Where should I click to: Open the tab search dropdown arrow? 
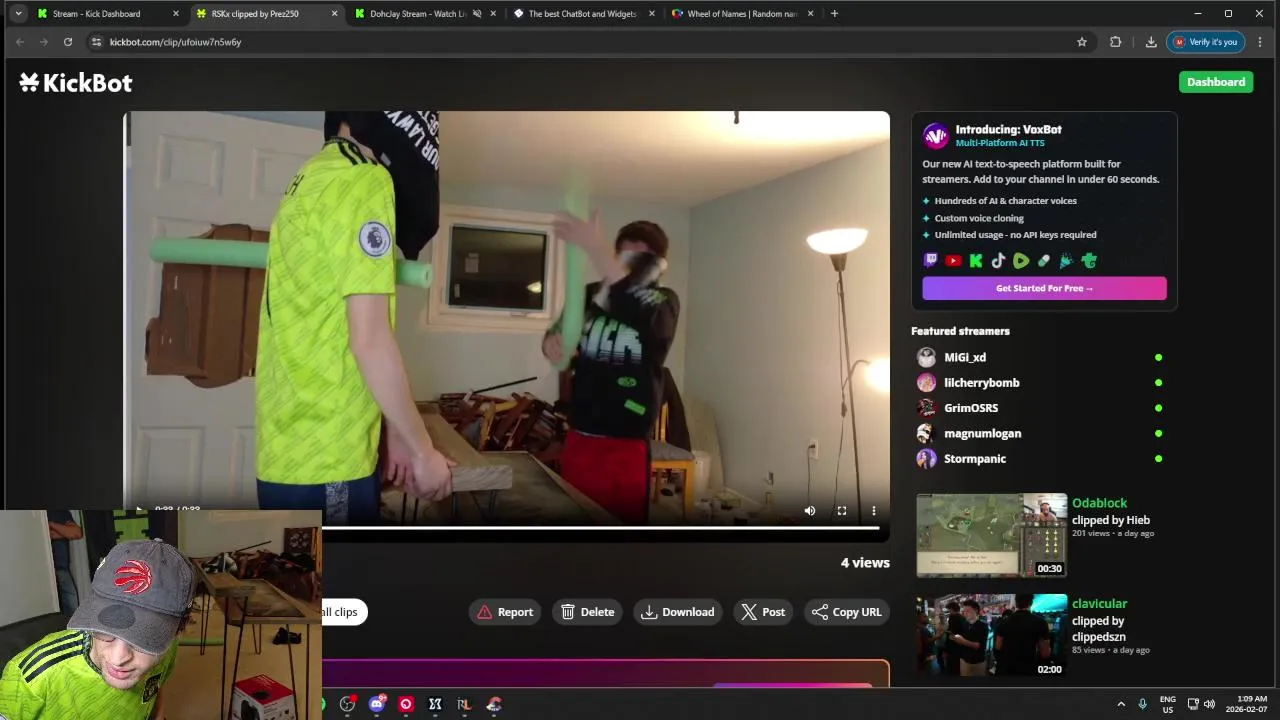(18, 14)
